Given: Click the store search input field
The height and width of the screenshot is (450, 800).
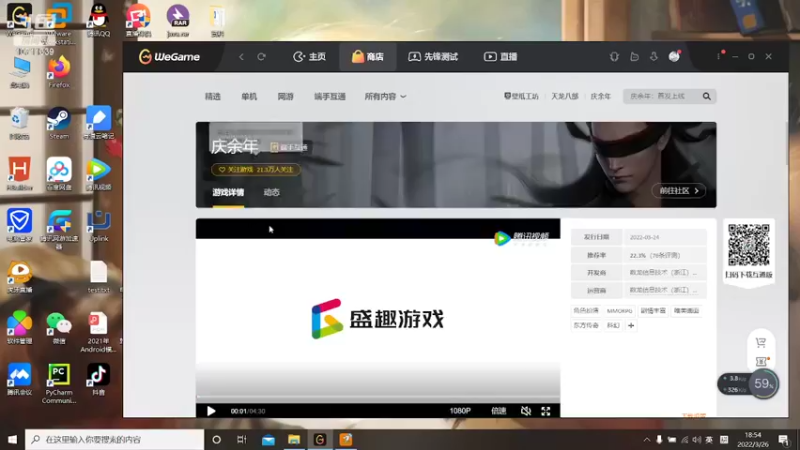Looking at the screenshot, I should (661, 96).
